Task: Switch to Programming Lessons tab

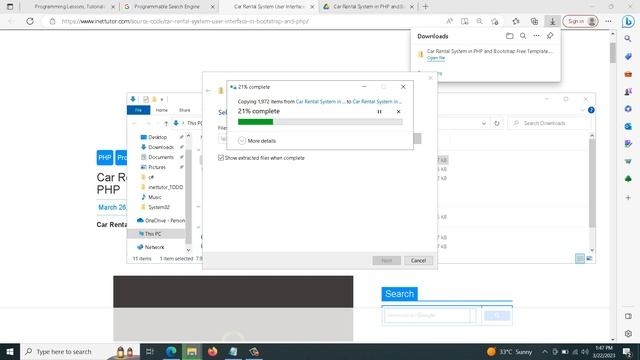Action: [69, 7]
